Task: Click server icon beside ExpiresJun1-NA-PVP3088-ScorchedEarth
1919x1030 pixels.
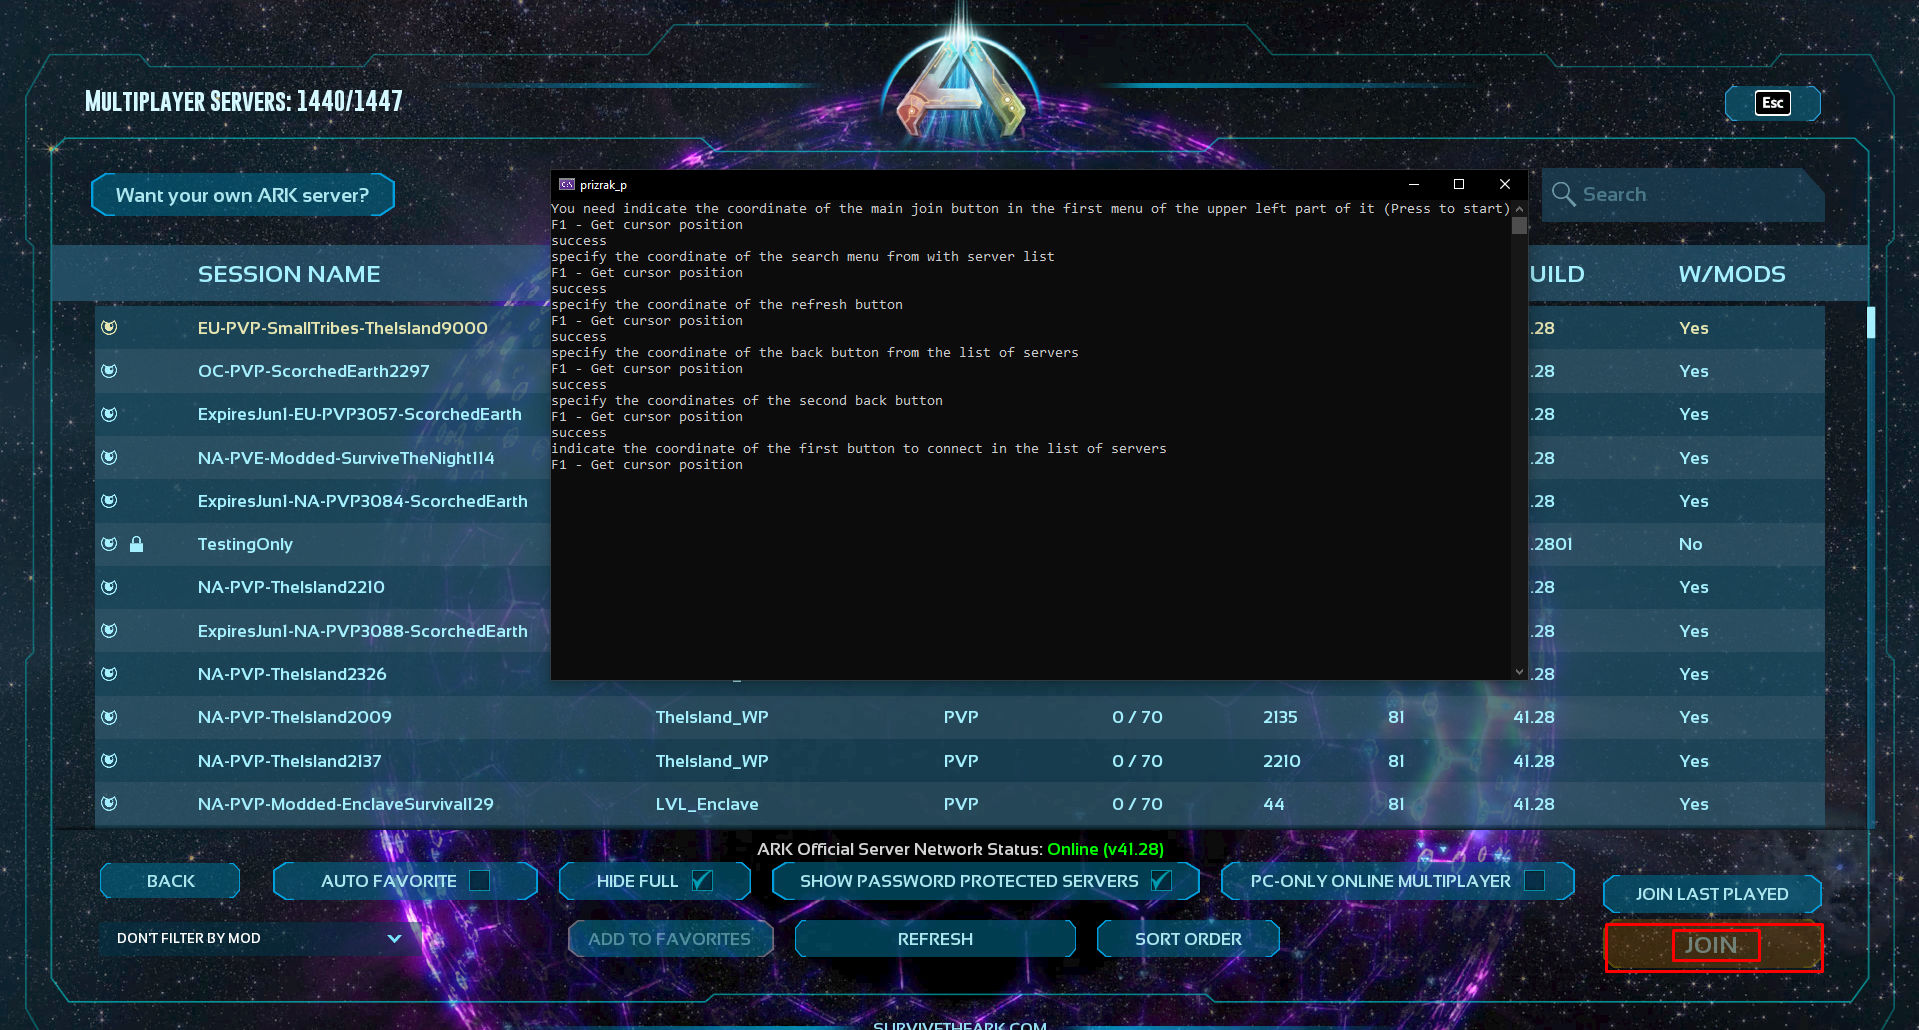Action: tap(109, 630)
